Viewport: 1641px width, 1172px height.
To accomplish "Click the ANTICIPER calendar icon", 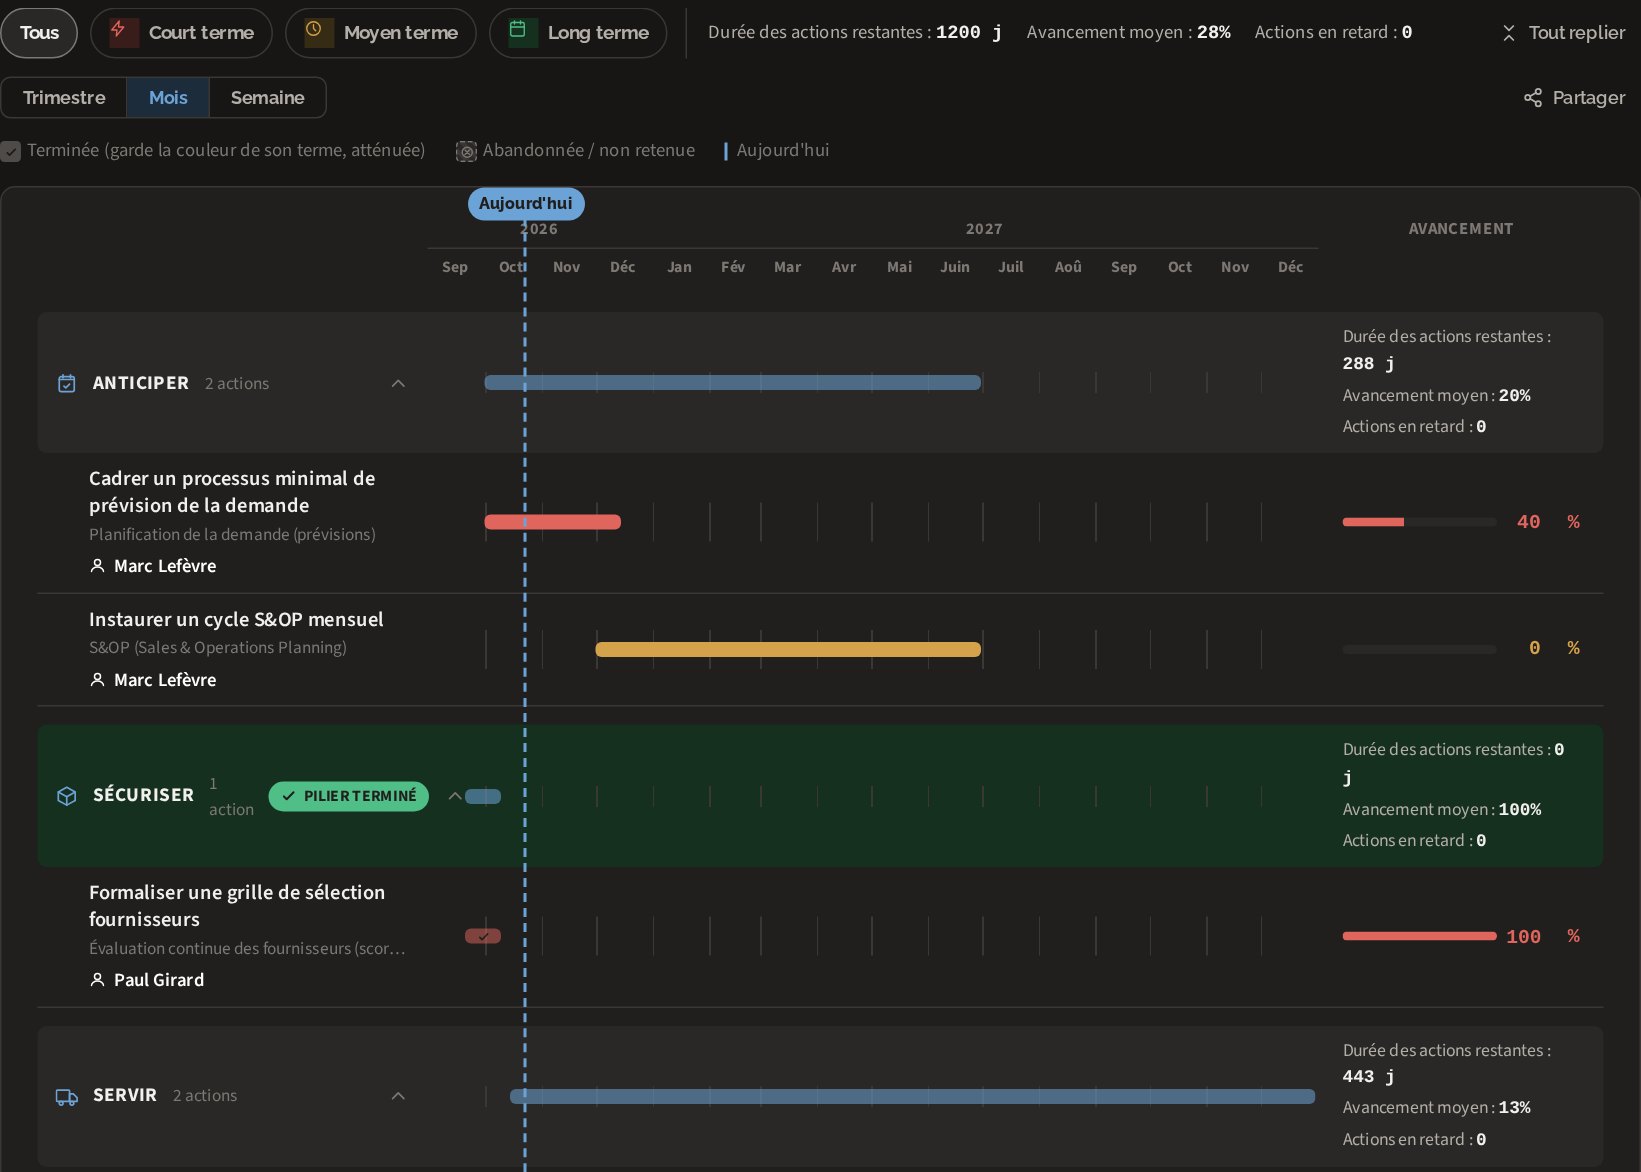I will point(67,384).
